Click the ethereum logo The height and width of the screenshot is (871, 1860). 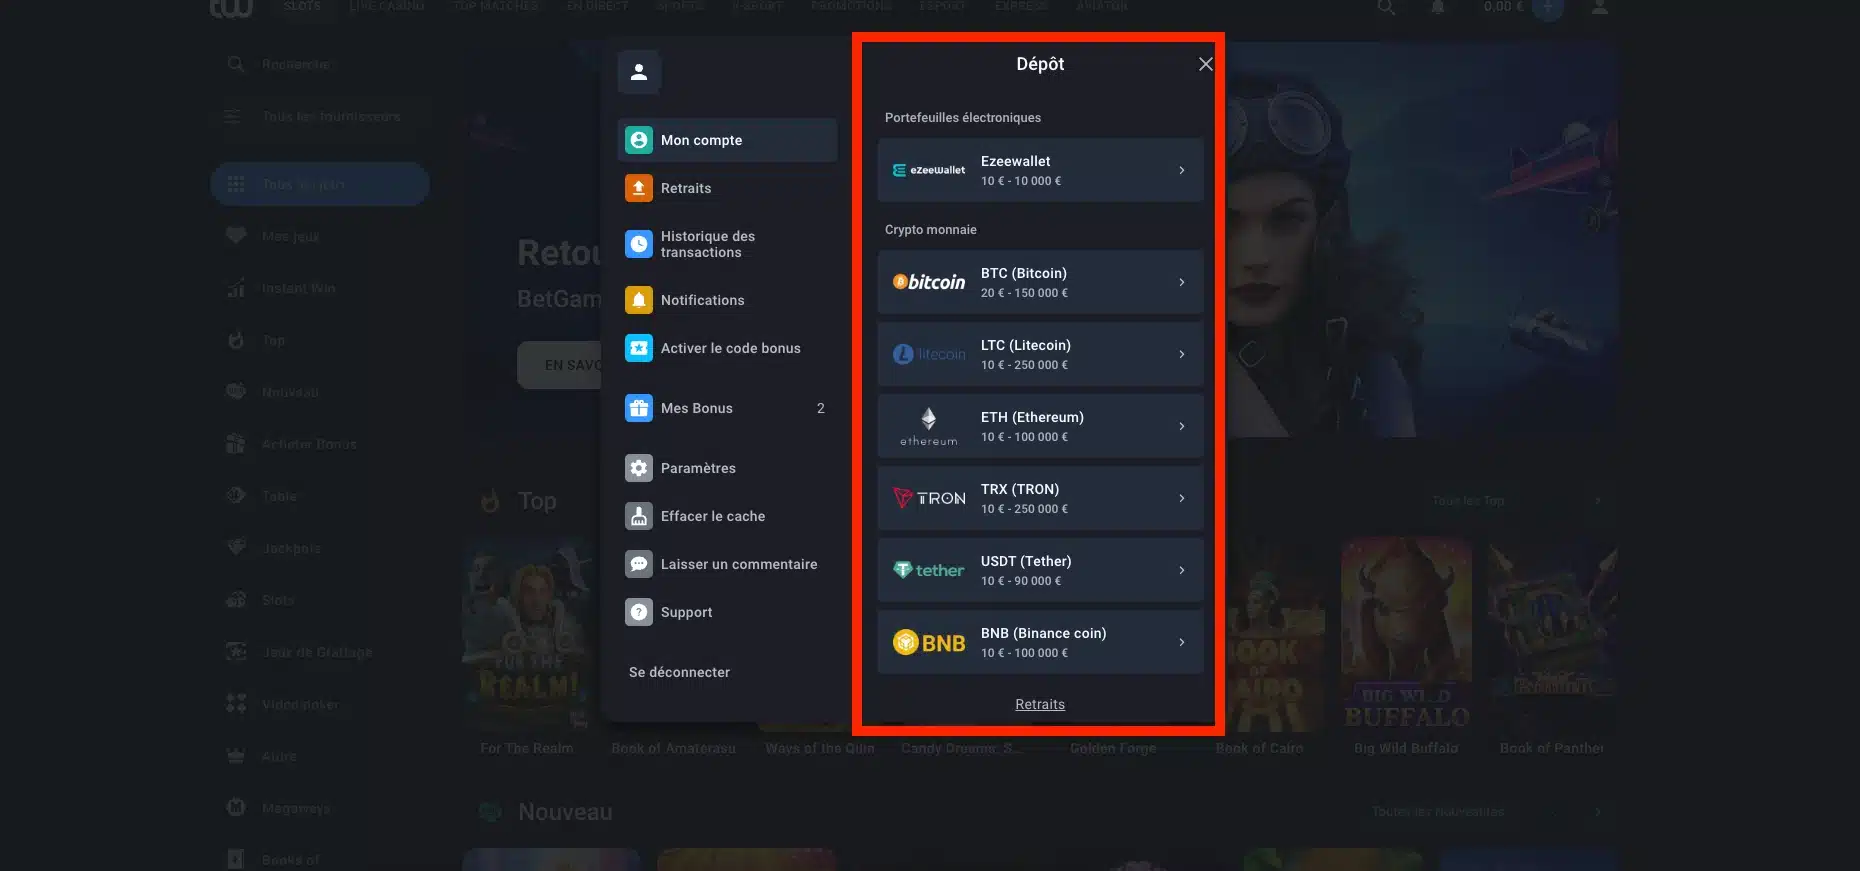pos(929,426)
